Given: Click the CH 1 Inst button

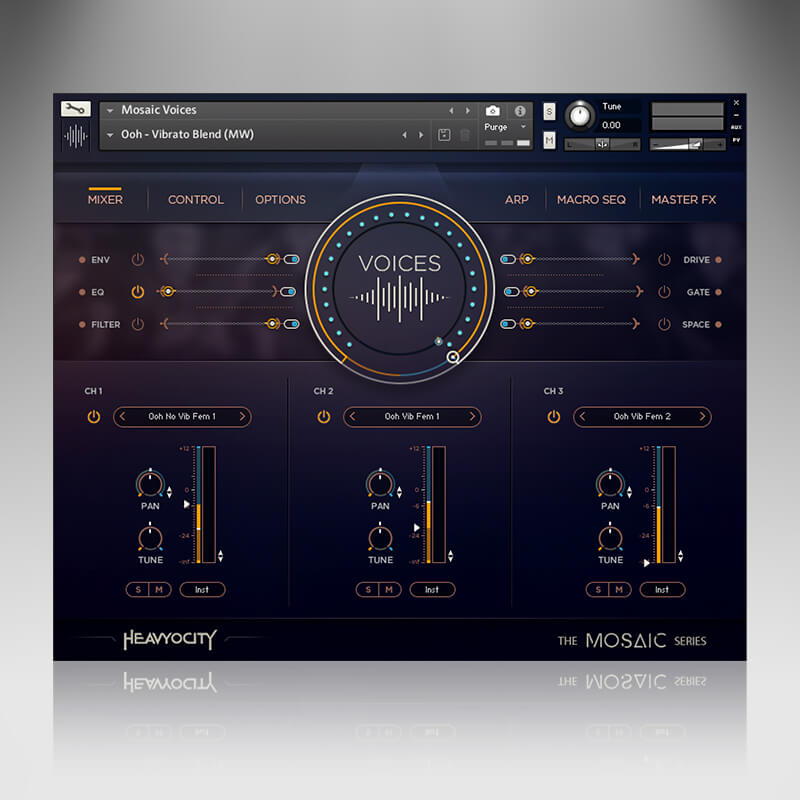Looking at the screenshot, I should pos(202,590).
